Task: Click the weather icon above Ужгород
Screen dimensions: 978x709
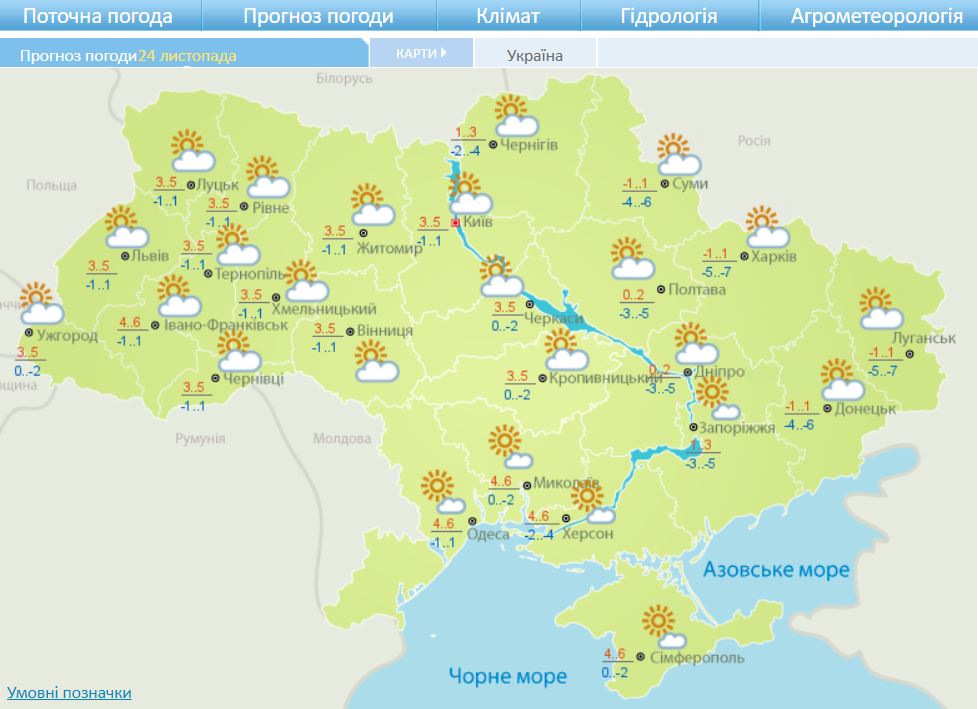Action: 37,304
